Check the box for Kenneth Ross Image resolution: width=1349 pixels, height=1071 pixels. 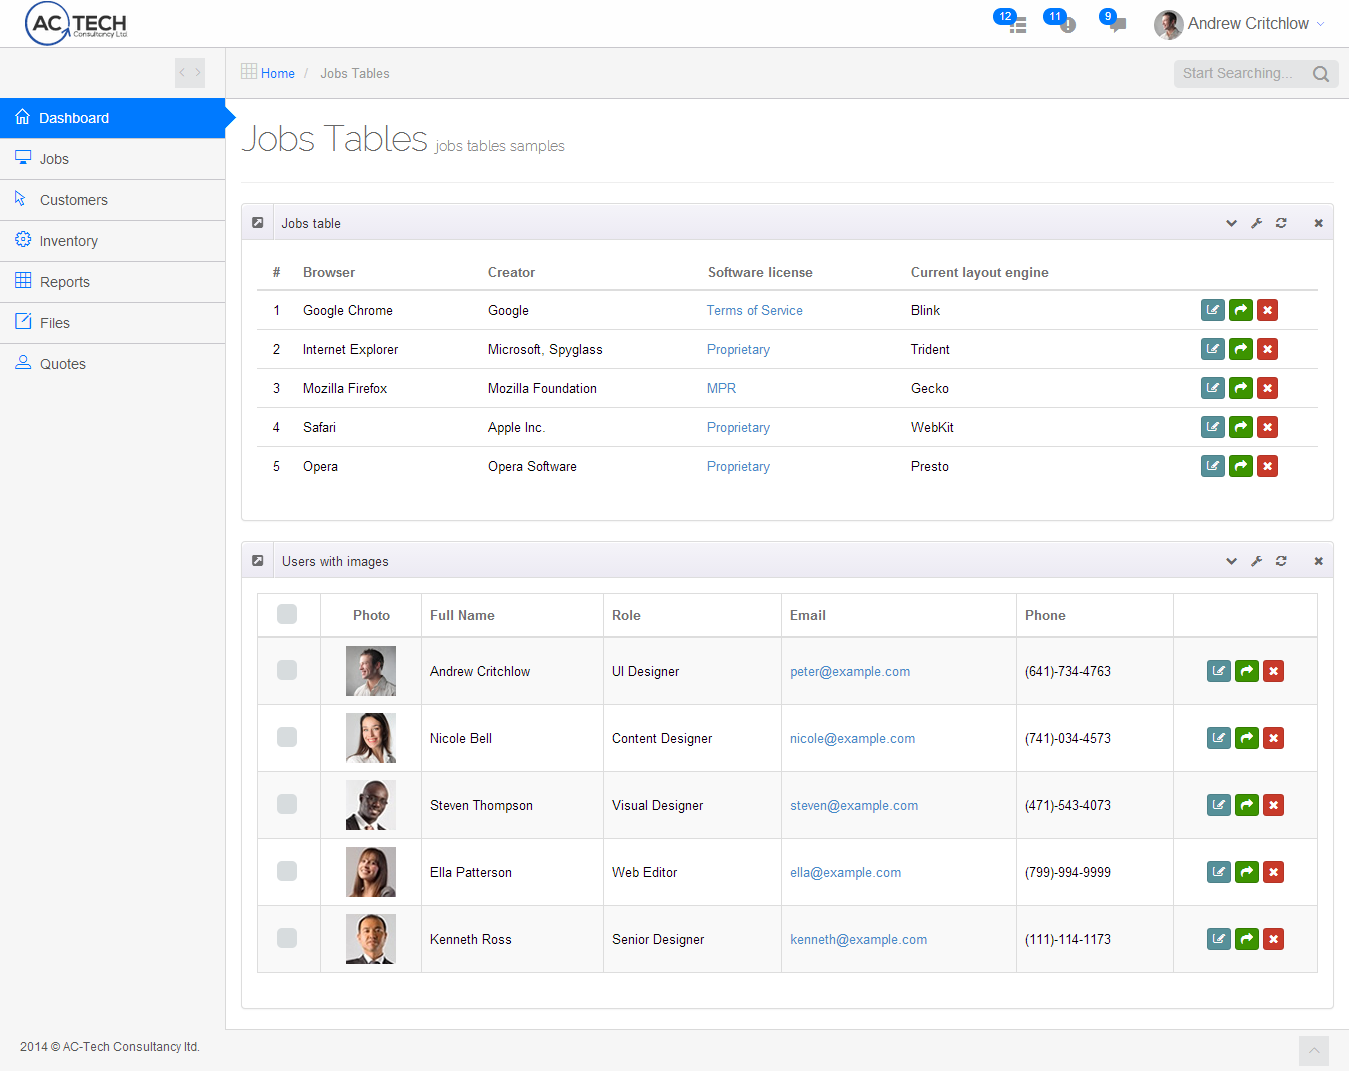(x=287, y=938)
